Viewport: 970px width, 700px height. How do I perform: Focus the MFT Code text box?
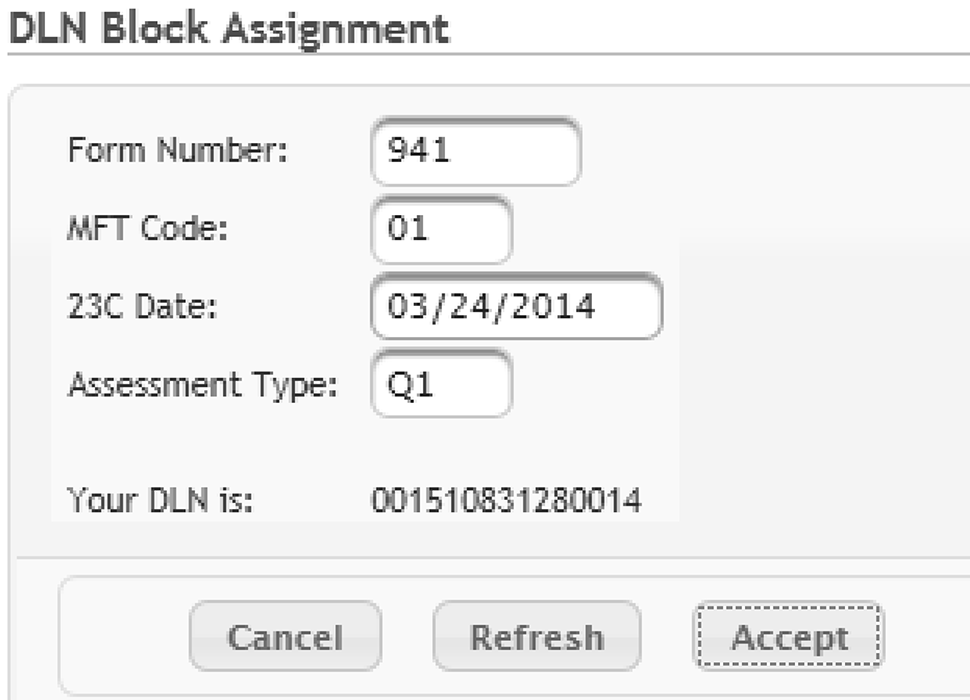coord(440,230)
